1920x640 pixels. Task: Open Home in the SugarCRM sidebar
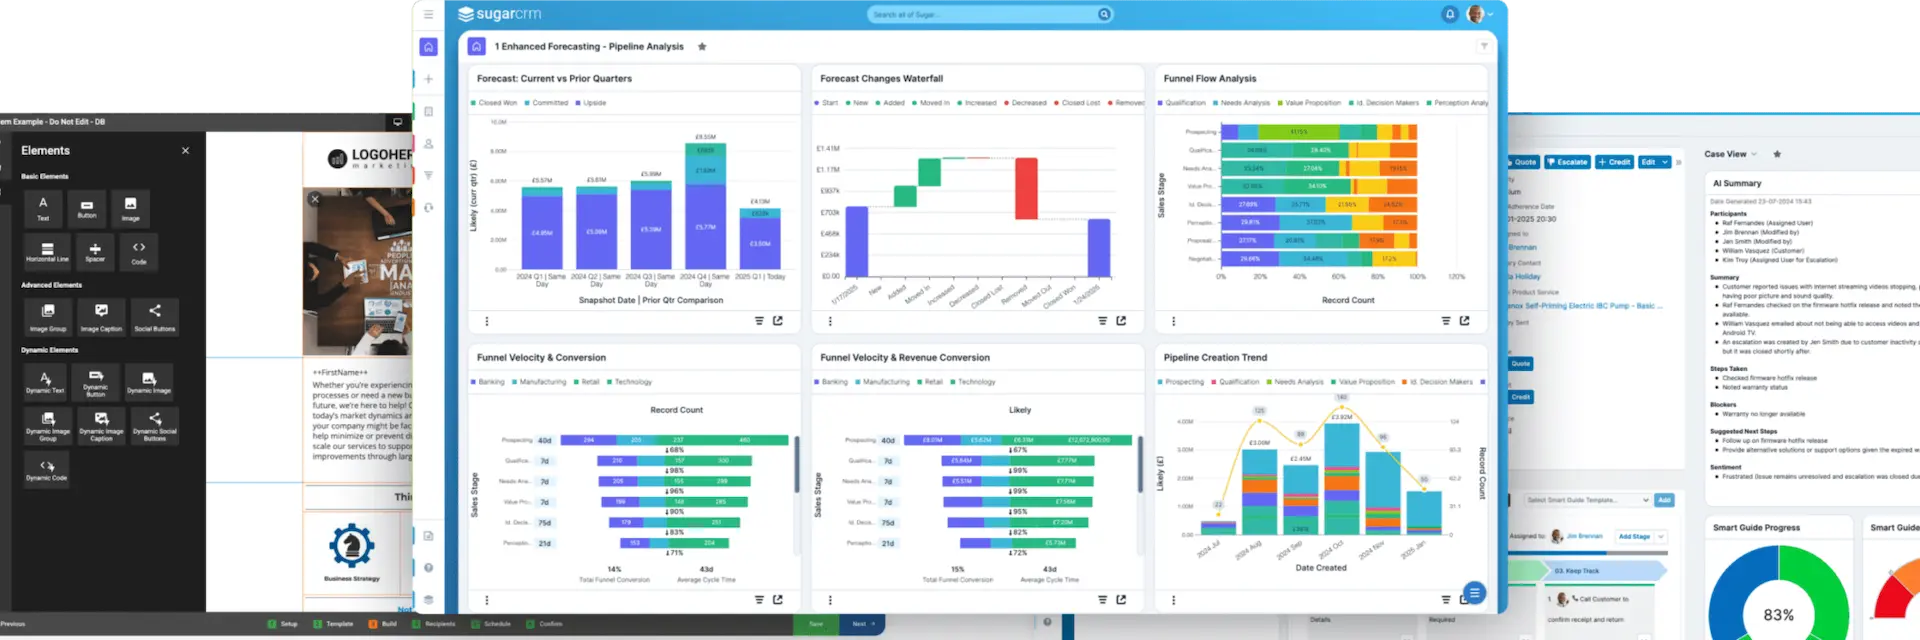click(x=428, y=47)
